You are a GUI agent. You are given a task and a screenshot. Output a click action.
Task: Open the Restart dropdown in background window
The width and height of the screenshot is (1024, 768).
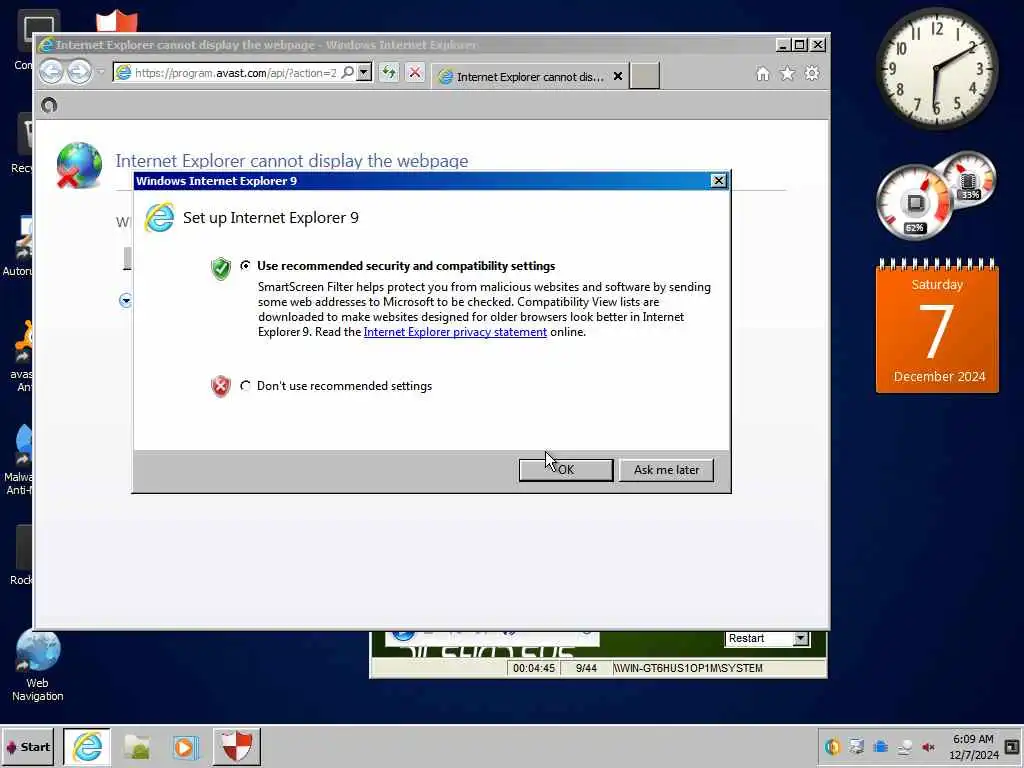click(x=801, y=639)
